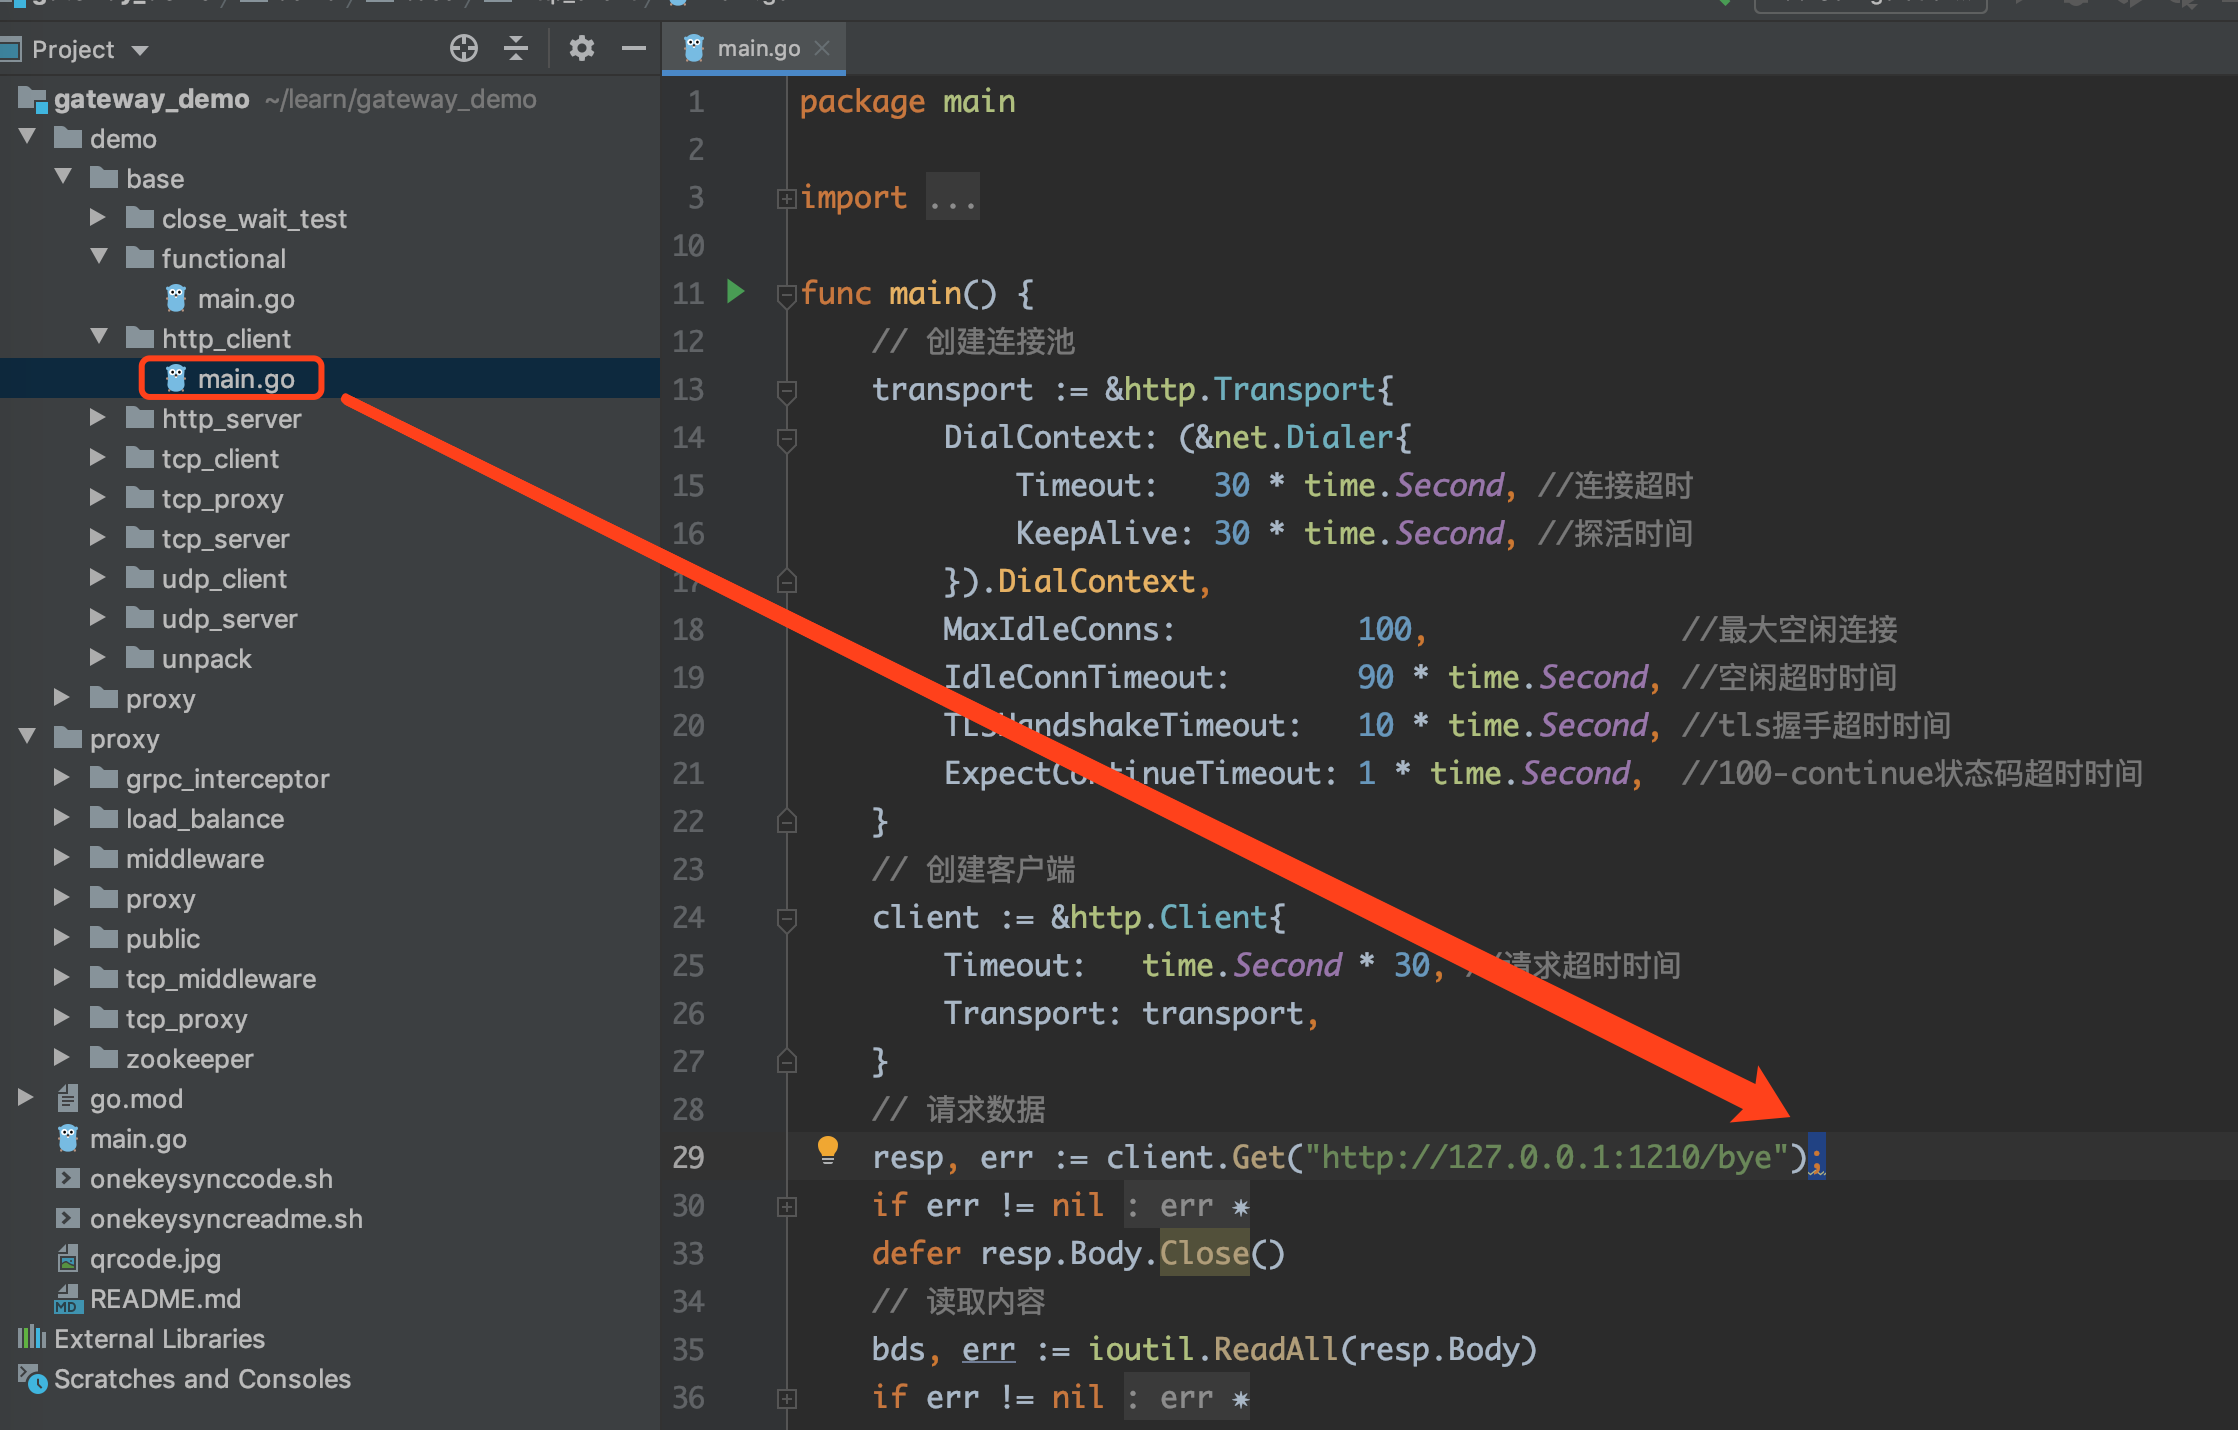Select the proxy folder under top-level proxy

click(x=160, y=899)
